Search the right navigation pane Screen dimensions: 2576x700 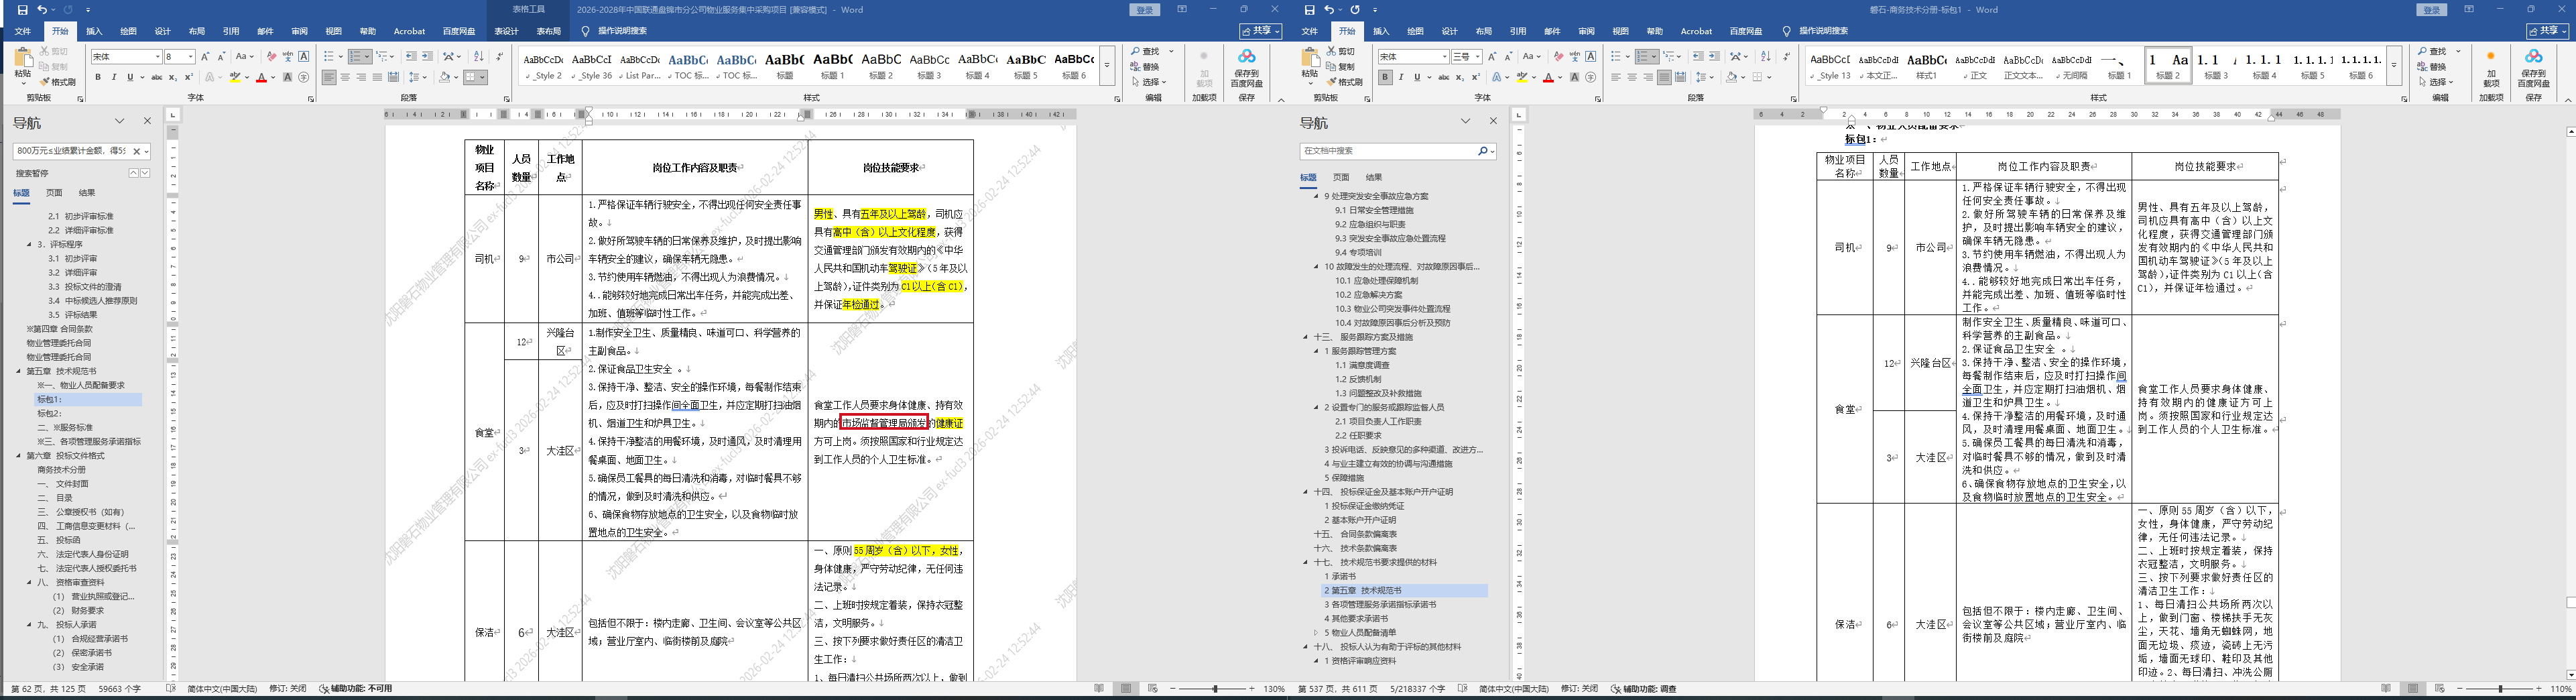(1398, 151)
